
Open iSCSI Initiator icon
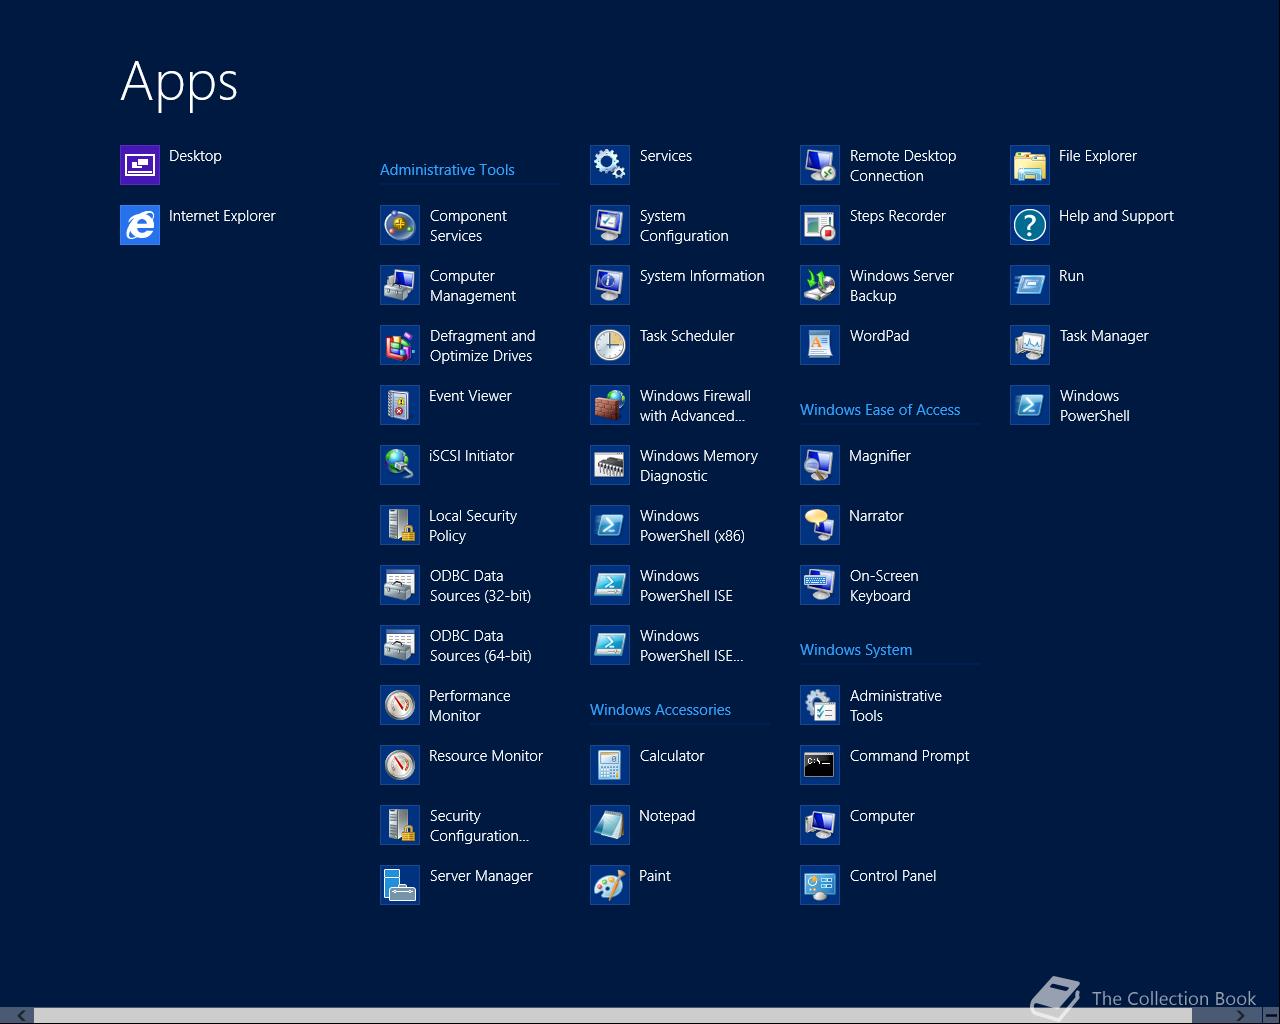pos(400,465)
